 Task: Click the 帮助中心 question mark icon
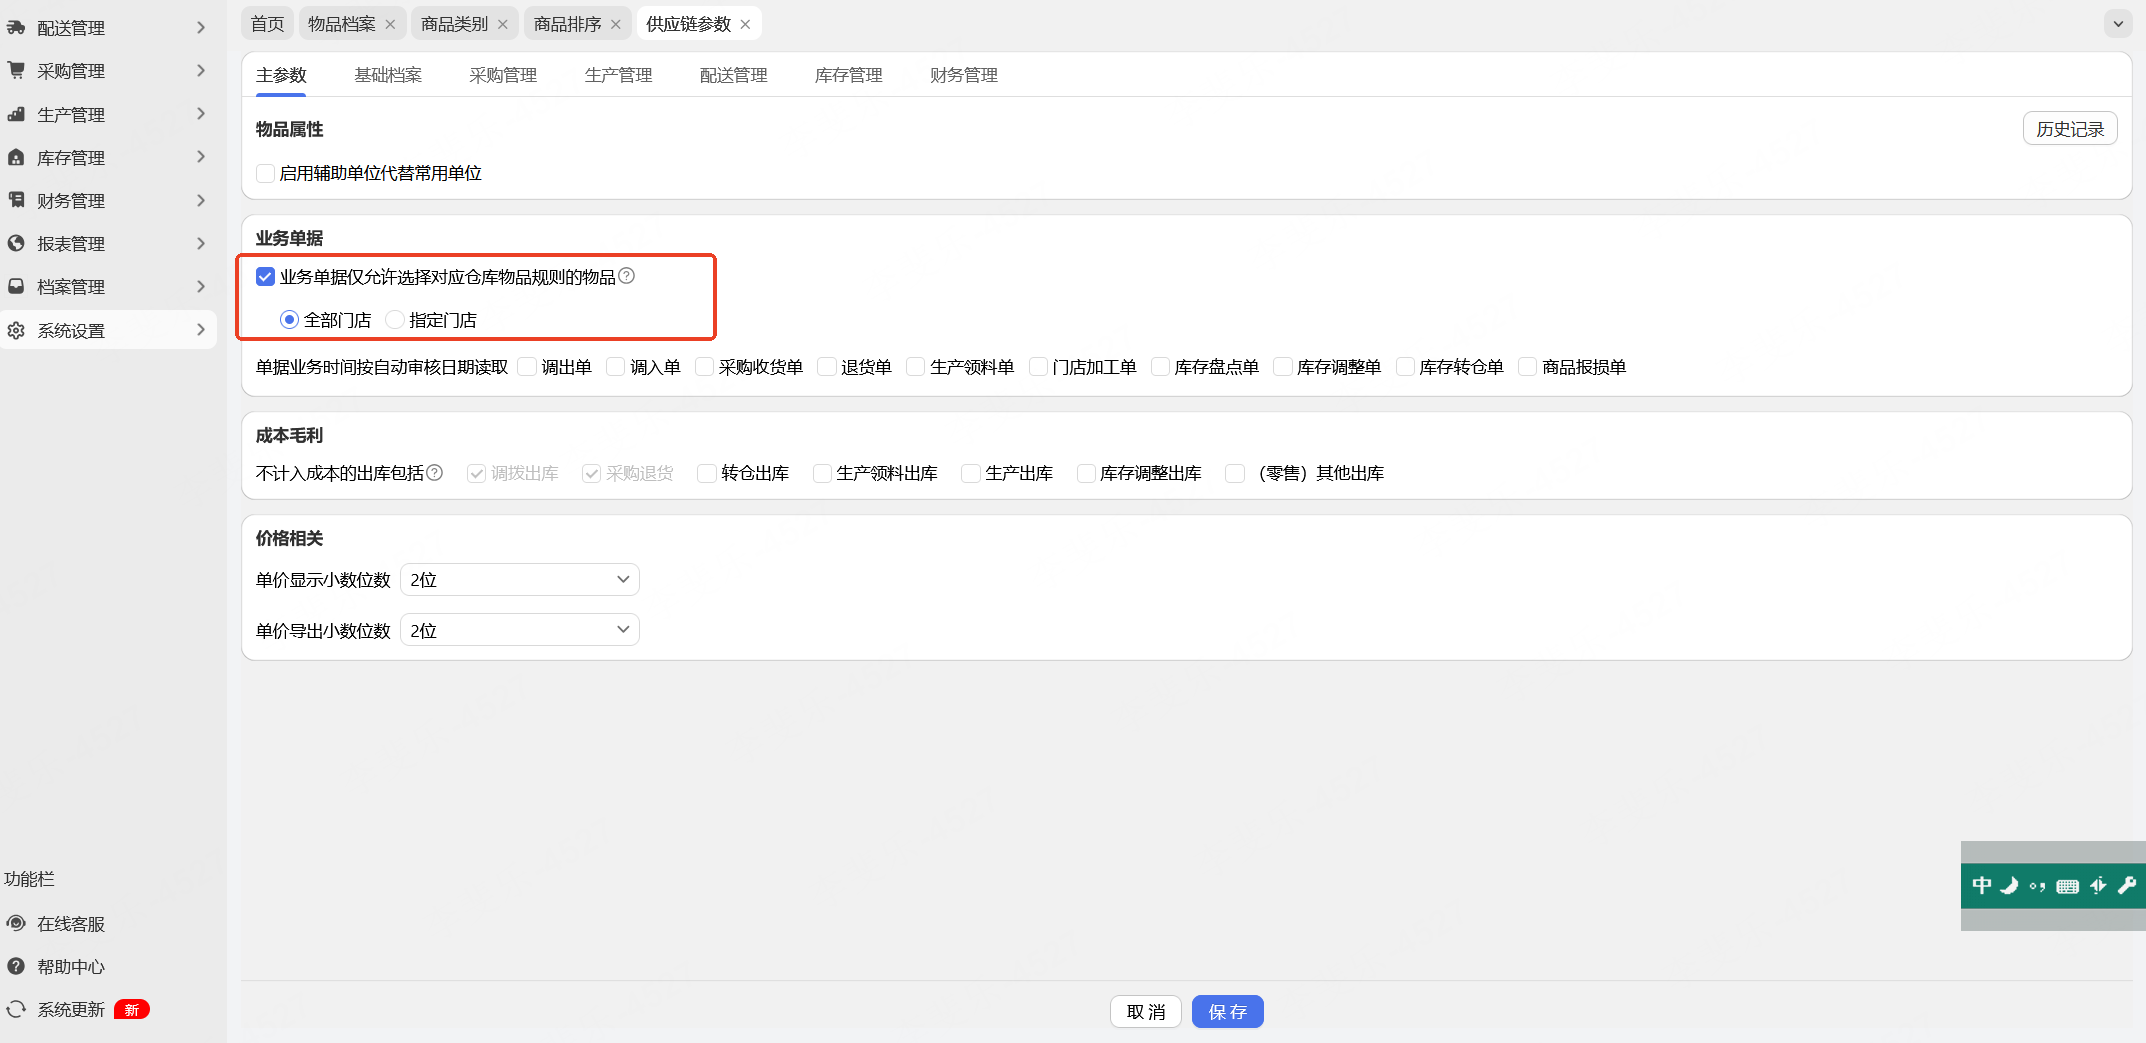point(16,966)
